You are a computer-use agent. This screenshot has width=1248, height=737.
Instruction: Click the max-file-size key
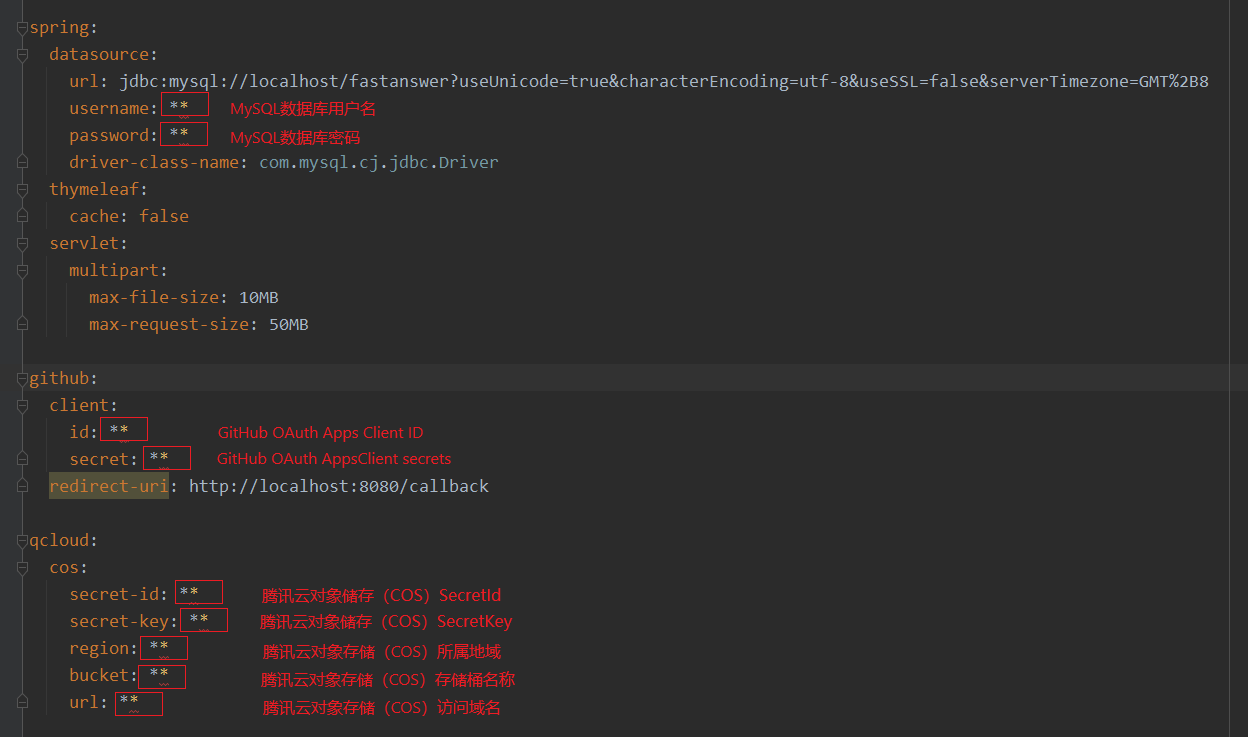pyautogui.click(x=154, y=297)
